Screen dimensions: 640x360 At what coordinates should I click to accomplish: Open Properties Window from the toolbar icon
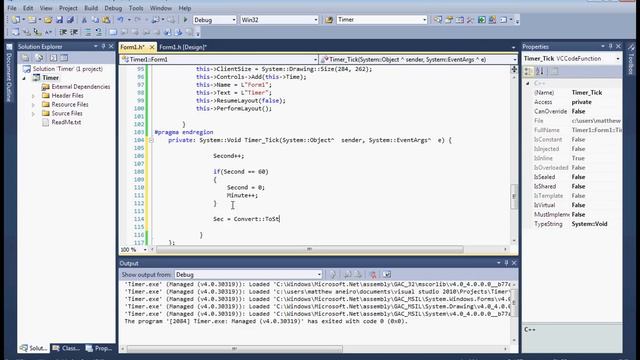(449, 20)
